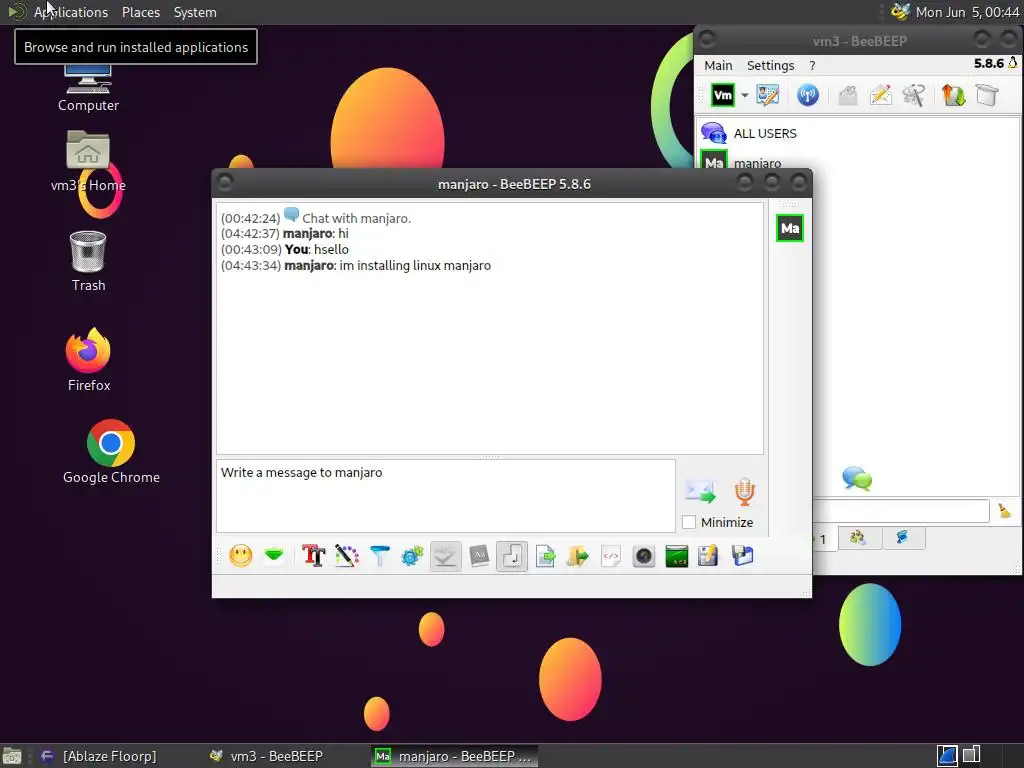
Task: Open the font color pencil palette
Action: [x=347, y=556]
